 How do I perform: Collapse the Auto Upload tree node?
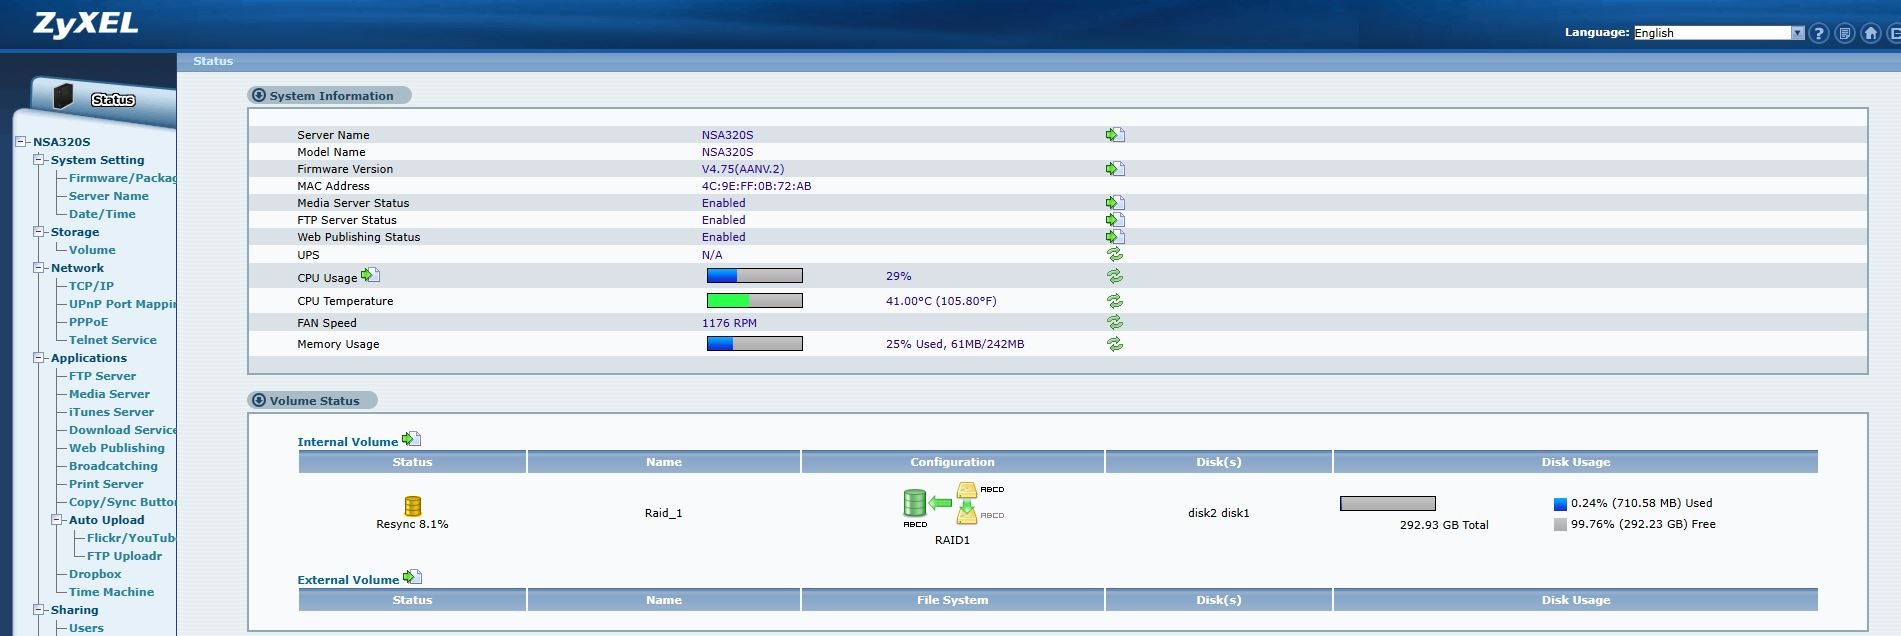point(57,520)
